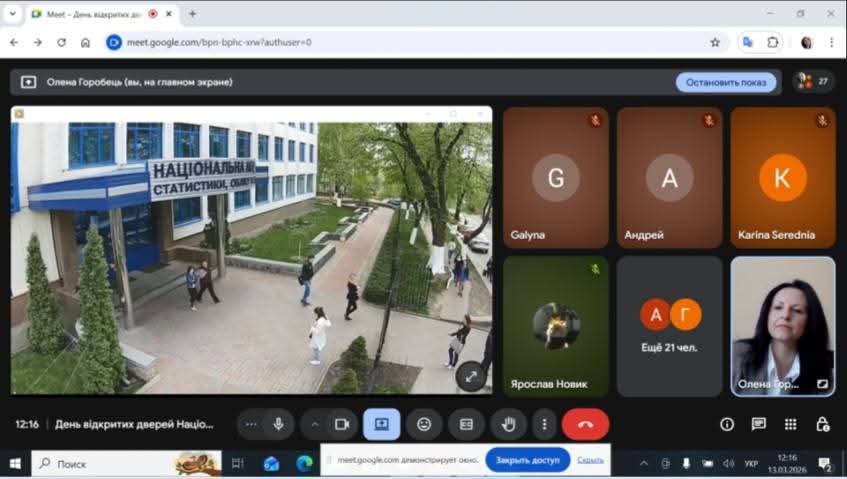Screen dimensions: 847x479
Task: Expand video settings chevron next to camera
Action: [x=315, y=424]
